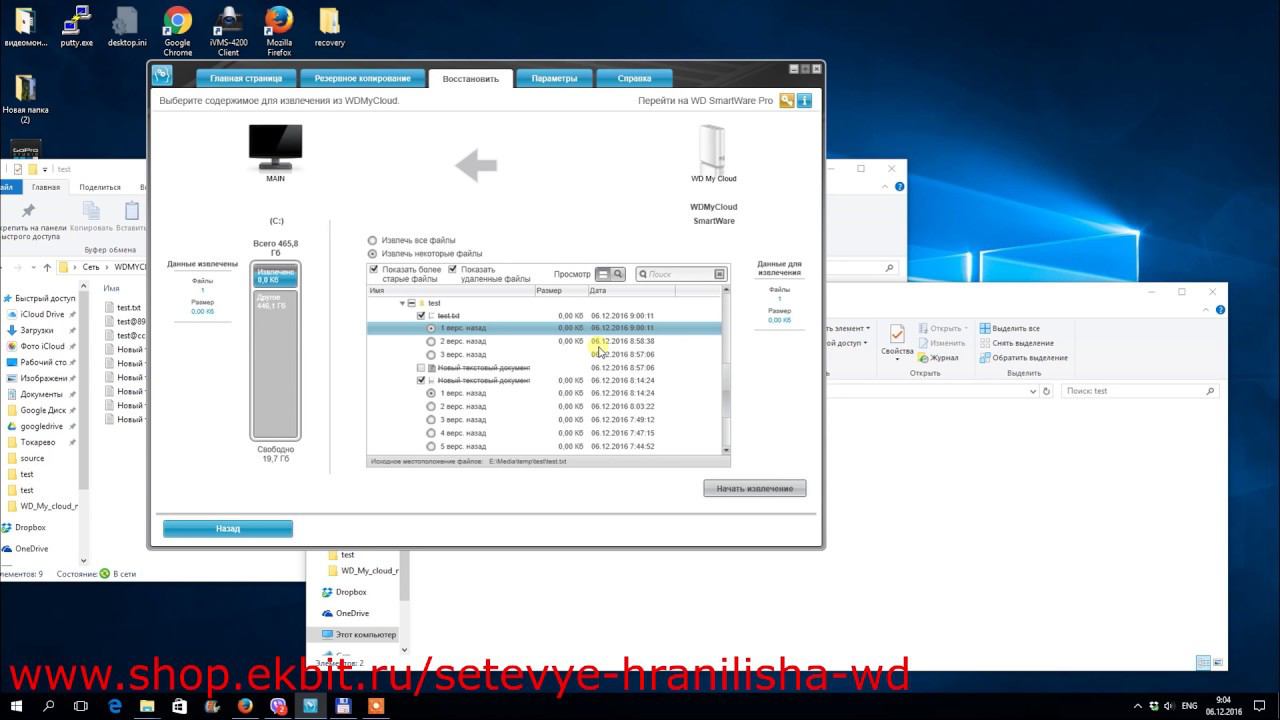This screenshot has width=1280, height=720.
Task: Open File Explorer from the taskbar
Action: (147, 706)
